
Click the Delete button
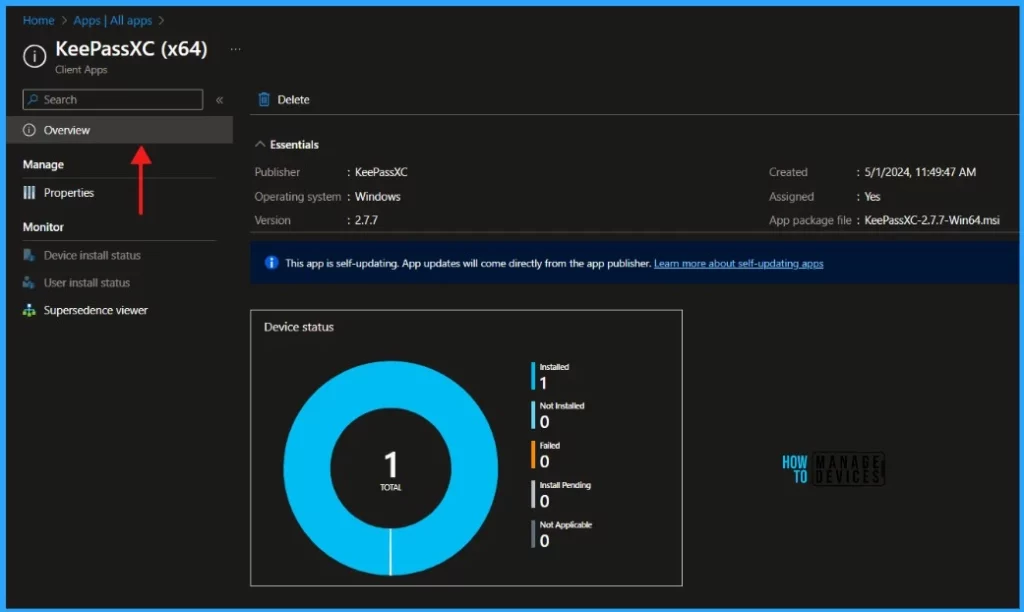coord(284,99)
